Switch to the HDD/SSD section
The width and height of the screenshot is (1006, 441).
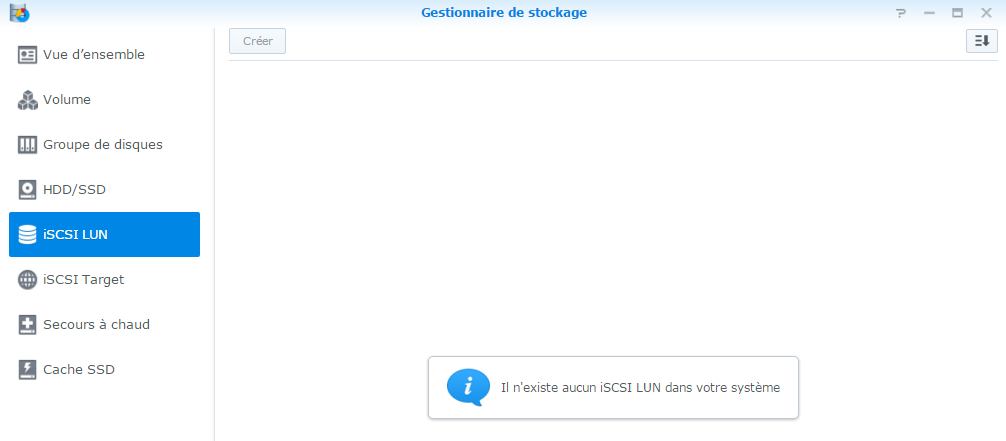point(104,190)
